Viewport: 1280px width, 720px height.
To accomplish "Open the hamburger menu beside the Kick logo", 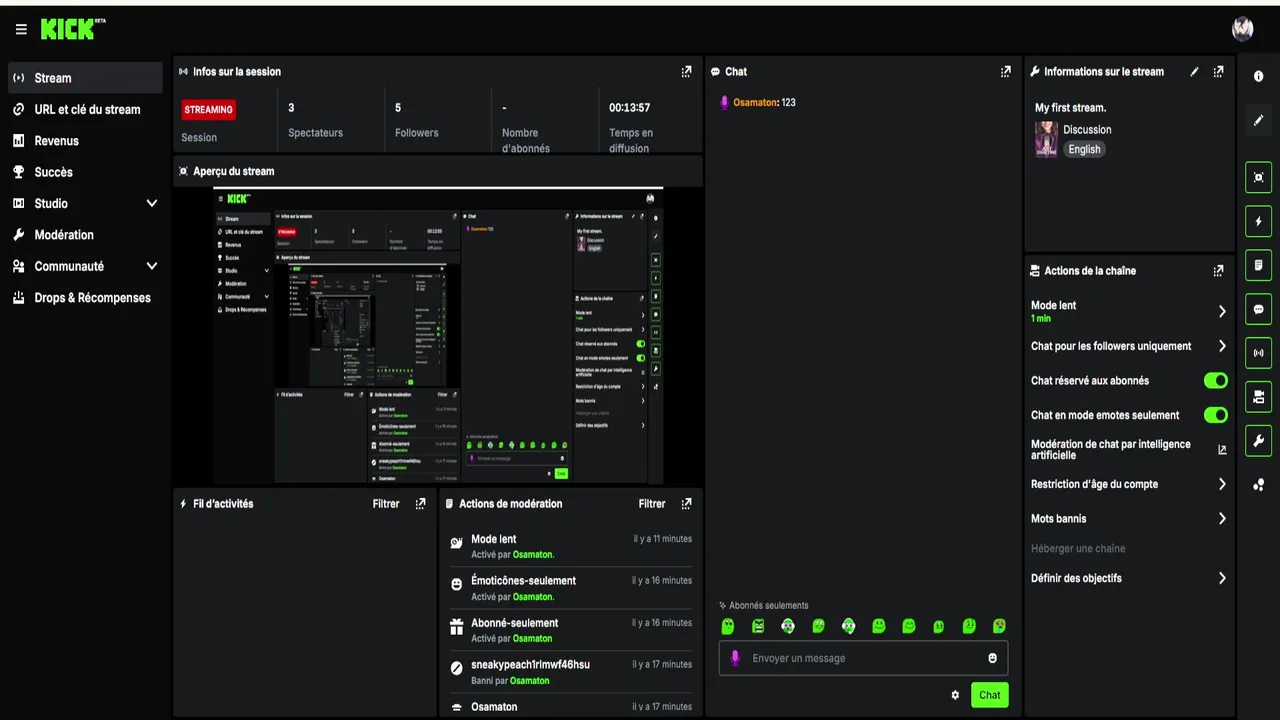I will tap(21, 30).
